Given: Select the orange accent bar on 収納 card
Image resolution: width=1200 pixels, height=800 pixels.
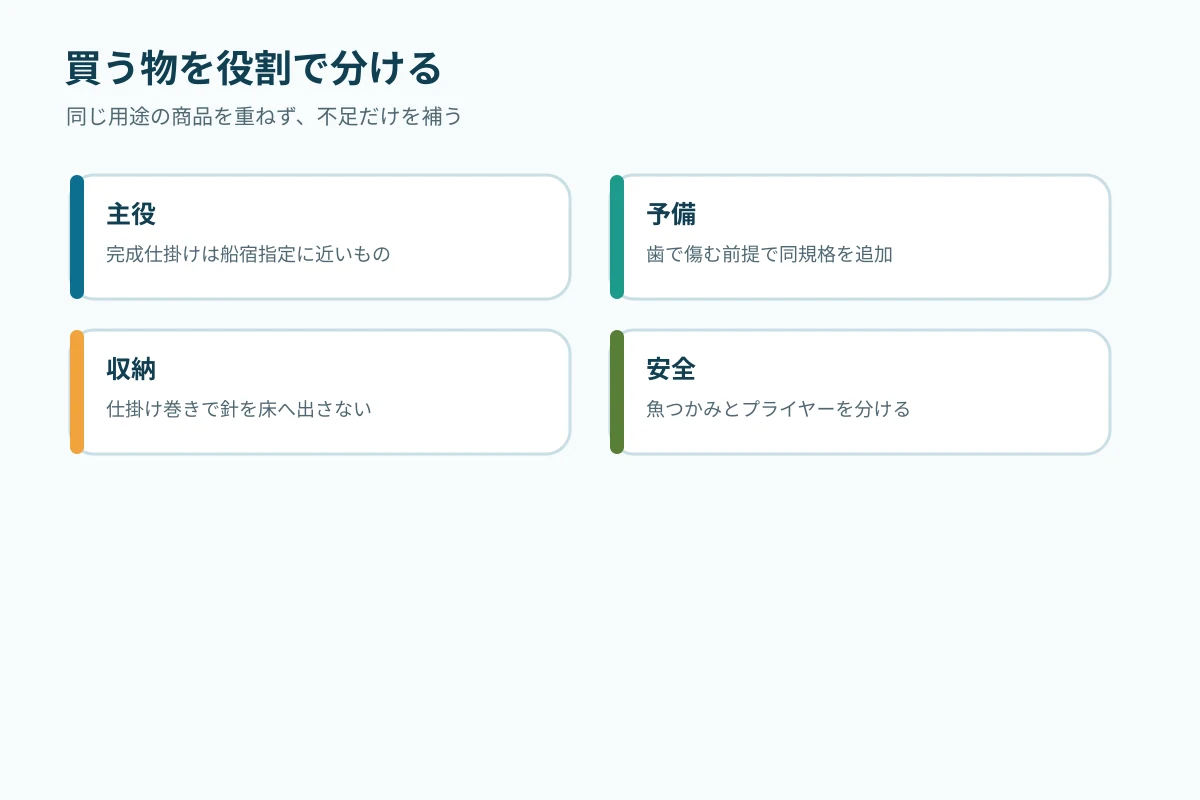Looking at the screenshot, I should [x=77, y=392].
